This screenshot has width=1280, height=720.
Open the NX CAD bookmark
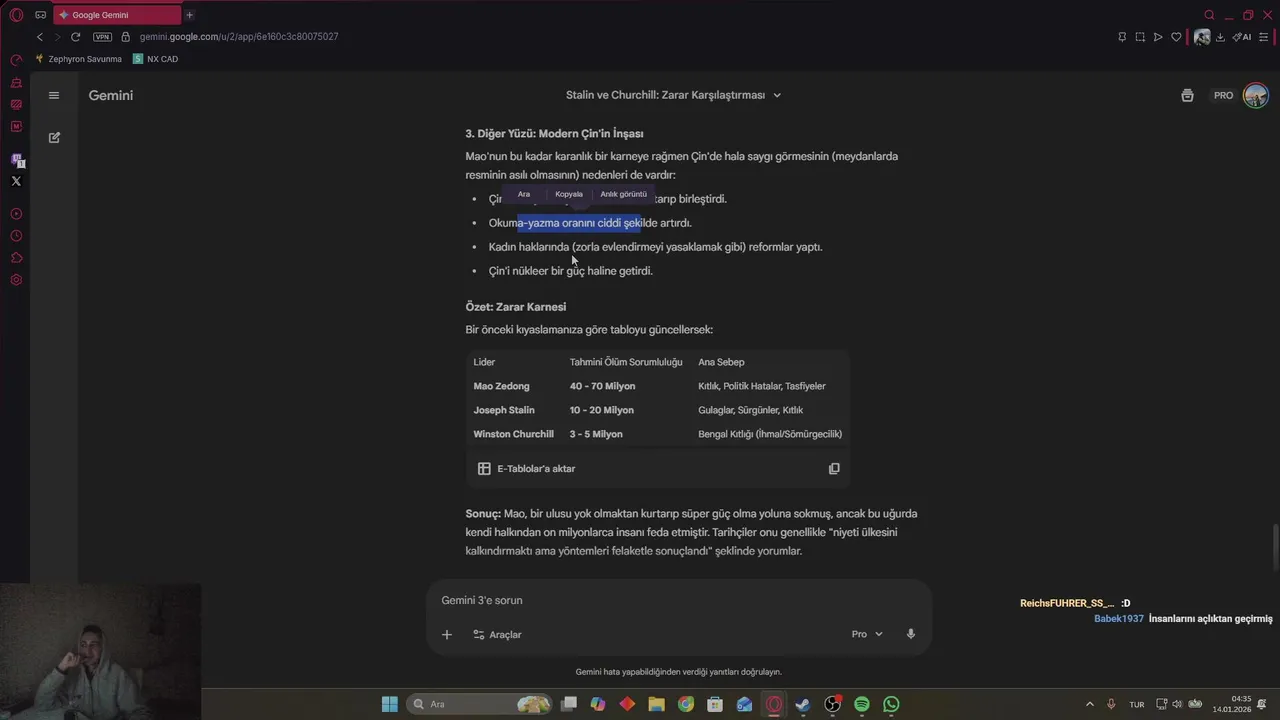(156, 59)
